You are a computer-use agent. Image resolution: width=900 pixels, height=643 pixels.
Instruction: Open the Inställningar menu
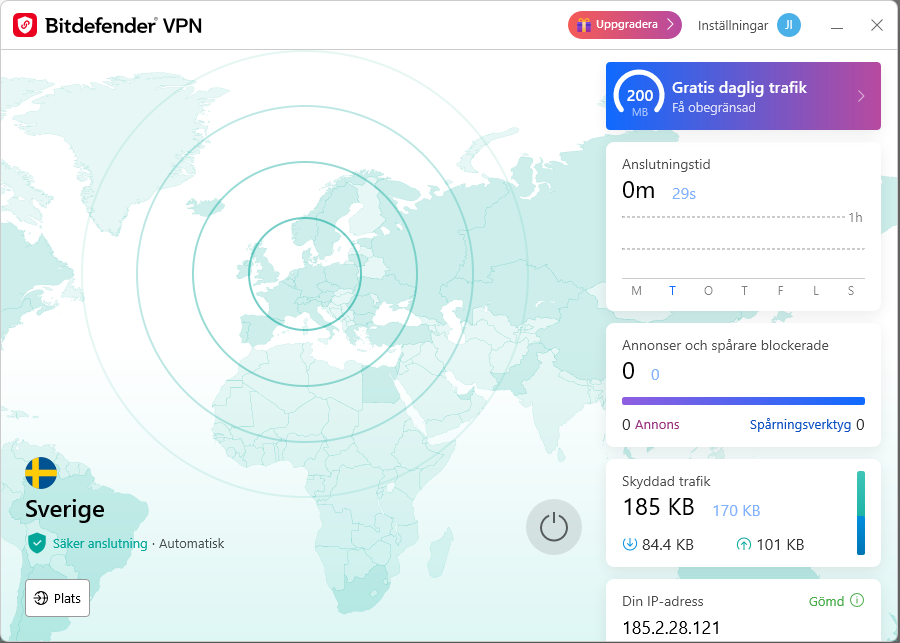(736, 24)
